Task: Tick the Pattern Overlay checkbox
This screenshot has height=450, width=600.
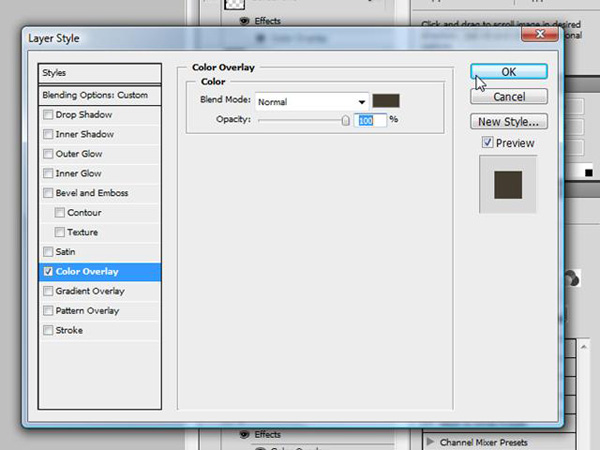Action: 48,311
